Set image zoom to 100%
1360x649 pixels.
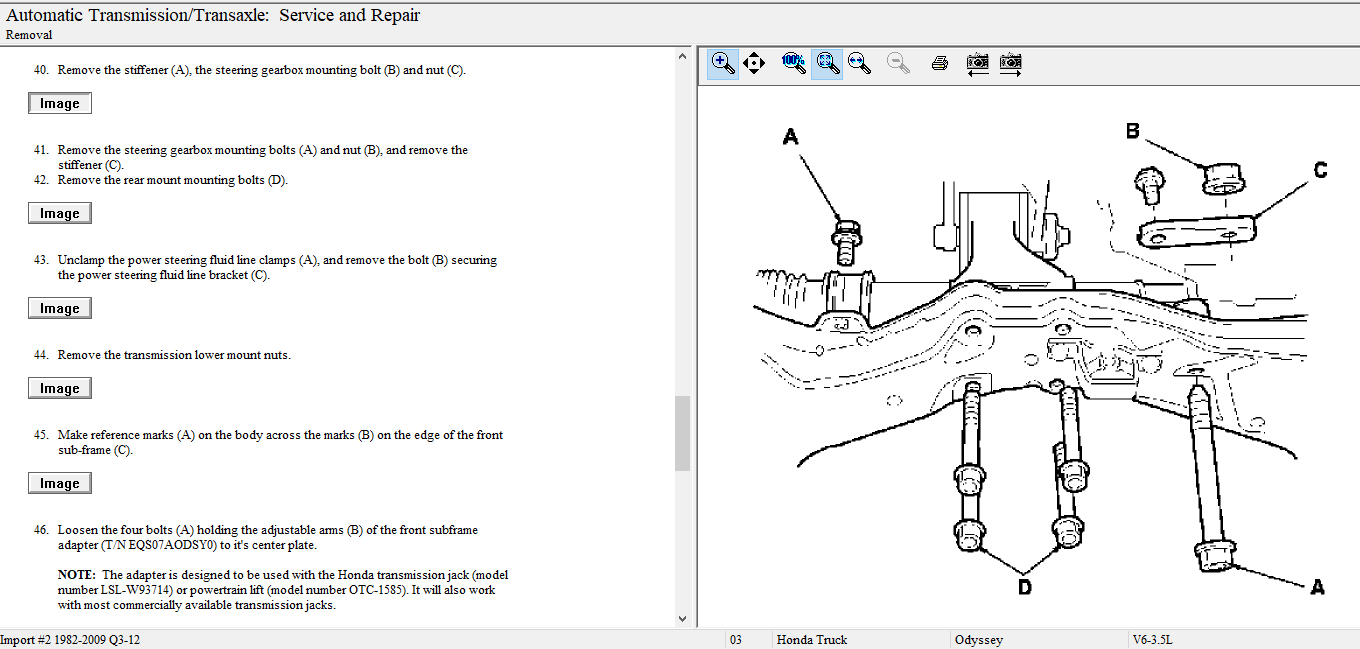[x=794, y=64]
